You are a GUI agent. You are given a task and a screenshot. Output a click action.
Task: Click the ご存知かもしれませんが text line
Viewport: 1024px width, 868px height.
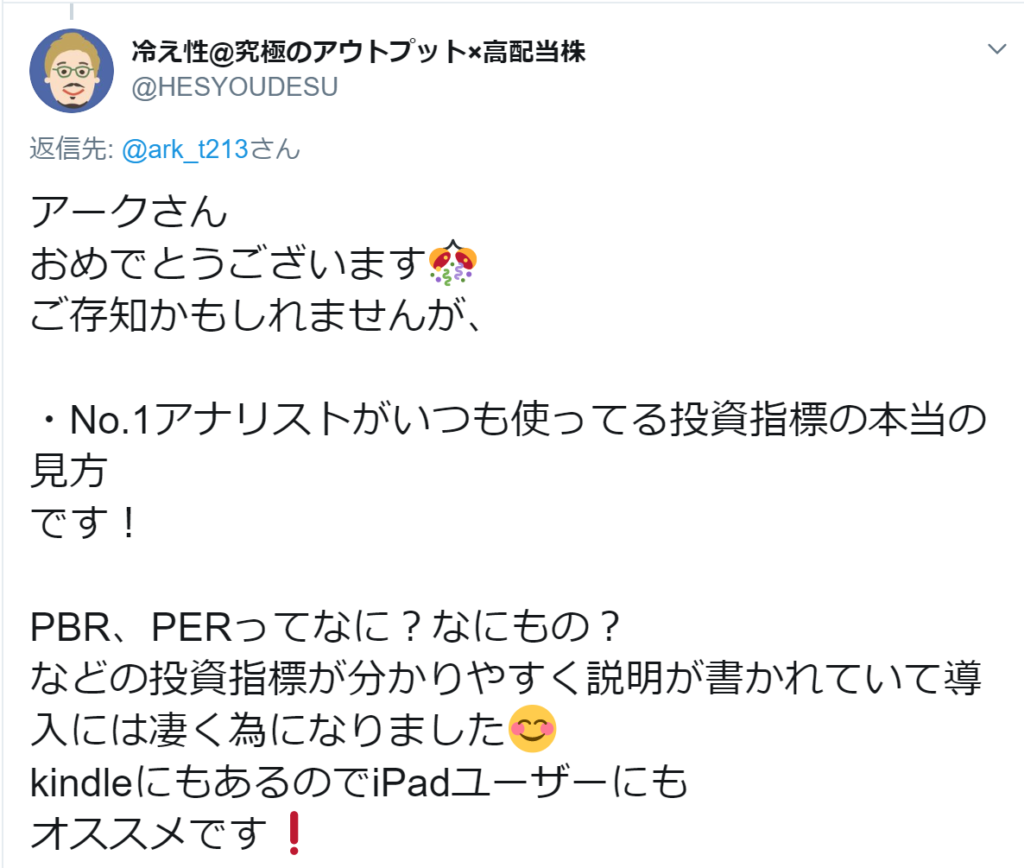pos(255,315)
